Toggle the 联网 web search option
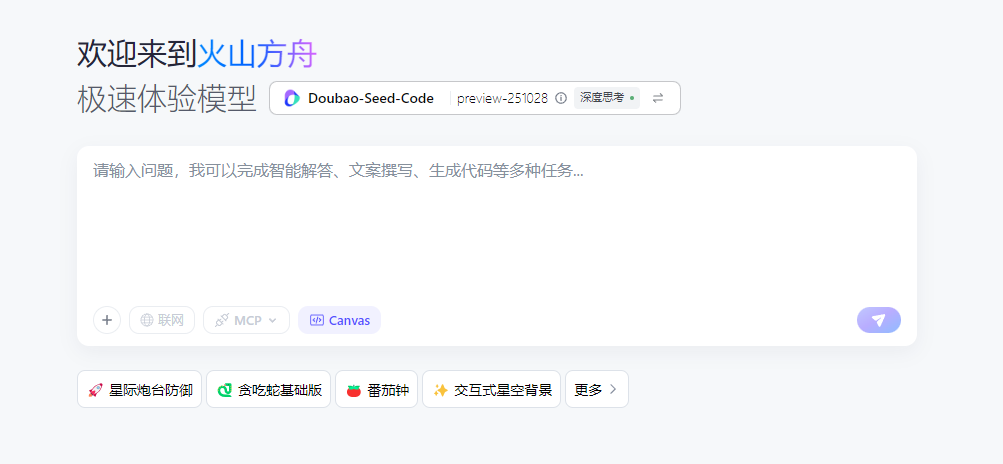 (x=162, y=320)
